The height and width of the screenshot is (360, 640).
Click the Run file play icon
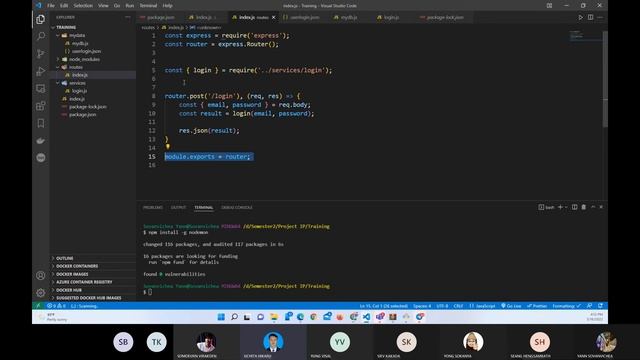click(580, 17)
